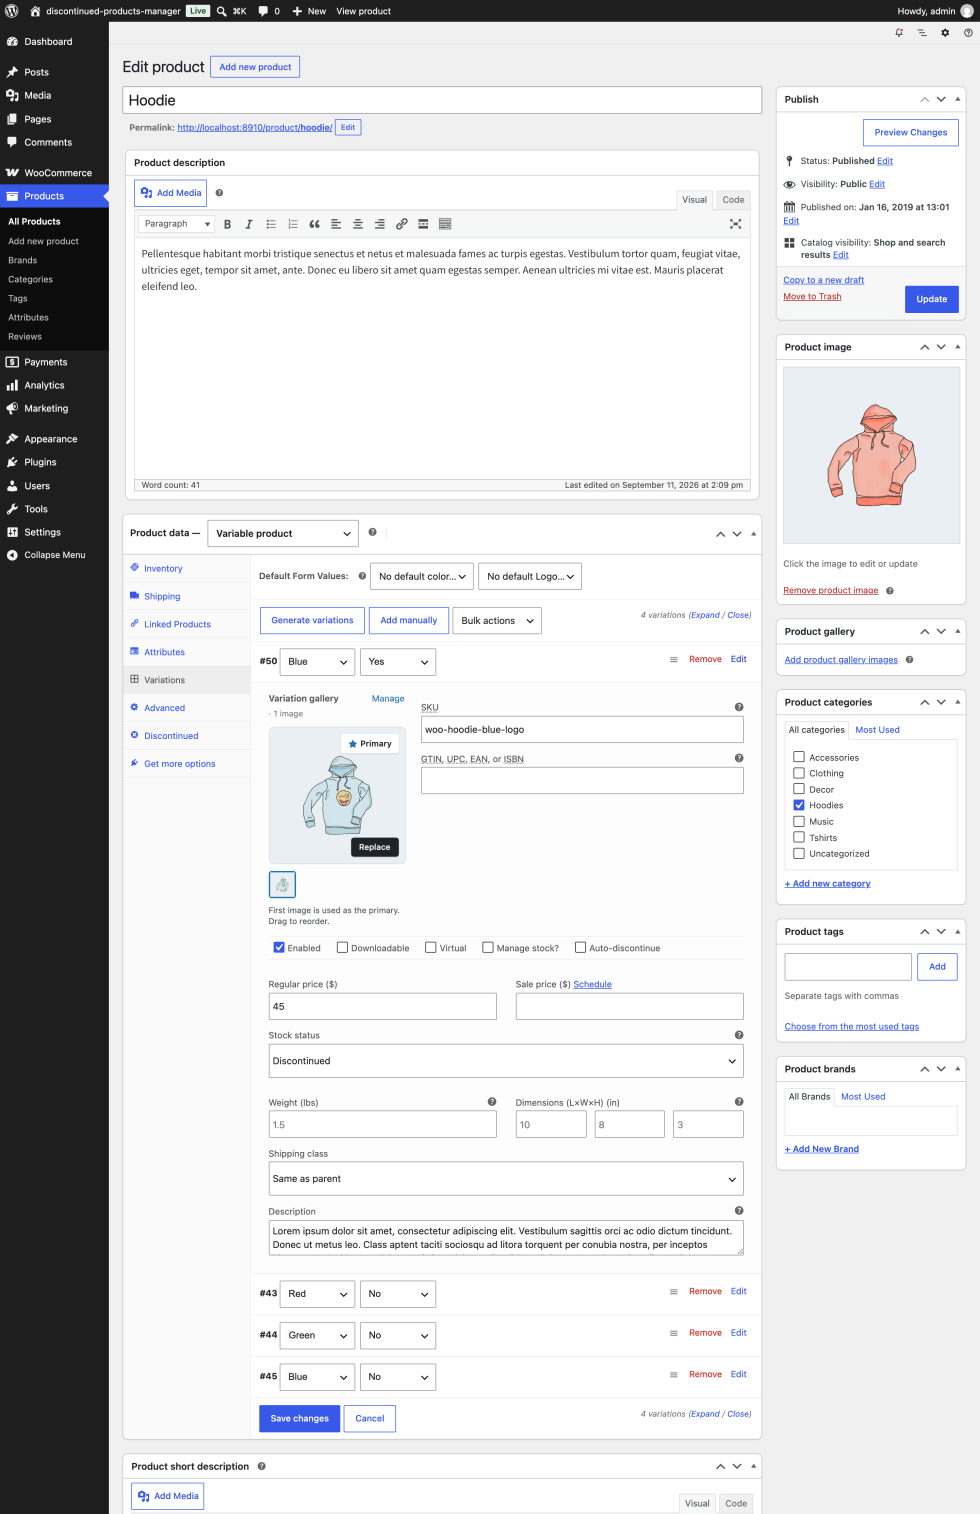Toggle italic formatting in editor toolbar
Image resolution: width=980 pixels, height=1514 pixels.
[x=249, y=224]
